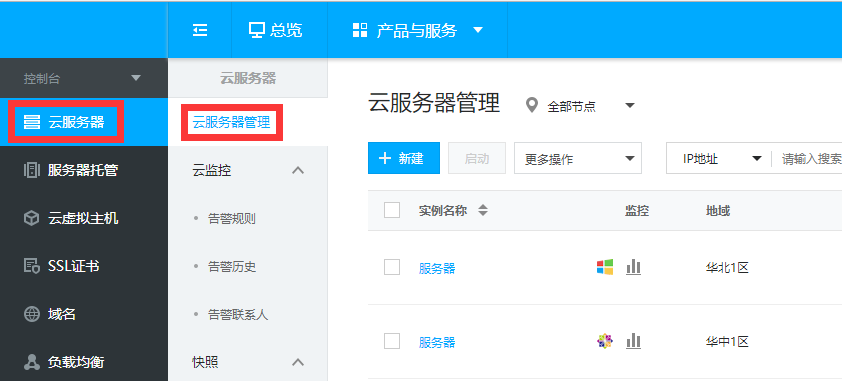Open the first 服务器 instance link
This screenshot has height=381, width=842.
click(x=437, y=268)
